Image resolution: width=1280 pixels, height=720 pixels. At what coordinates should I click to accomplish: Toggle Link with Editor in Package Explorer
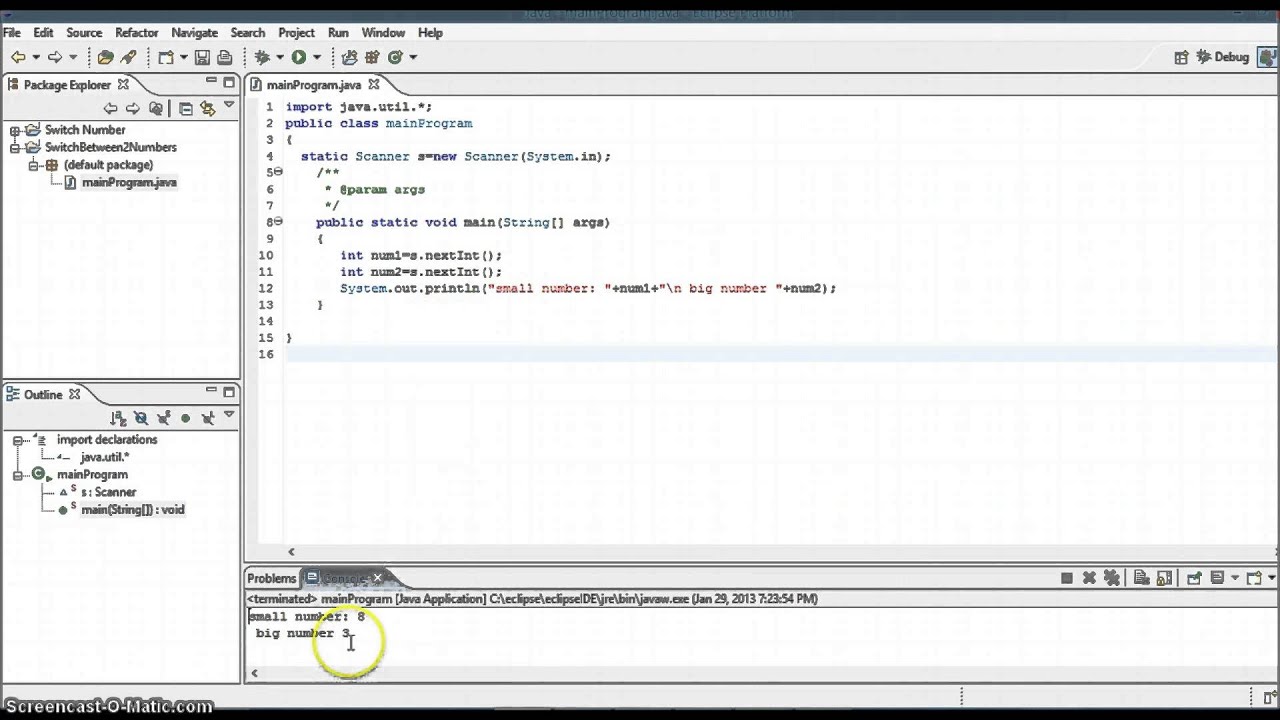coord(208,108)
